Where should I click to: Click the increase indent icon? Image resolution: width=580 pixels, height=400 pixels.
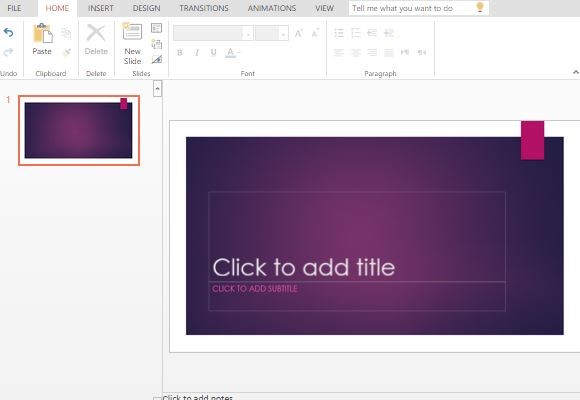pyautogui.click(x=388, y=33)
